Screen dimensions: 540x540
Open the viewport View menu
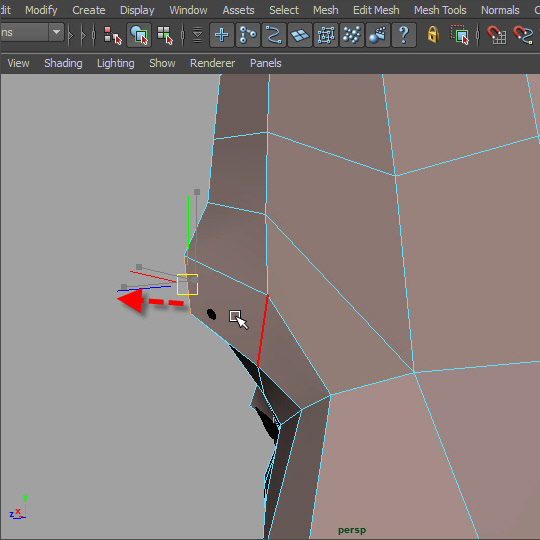click(x=18, y=63)
